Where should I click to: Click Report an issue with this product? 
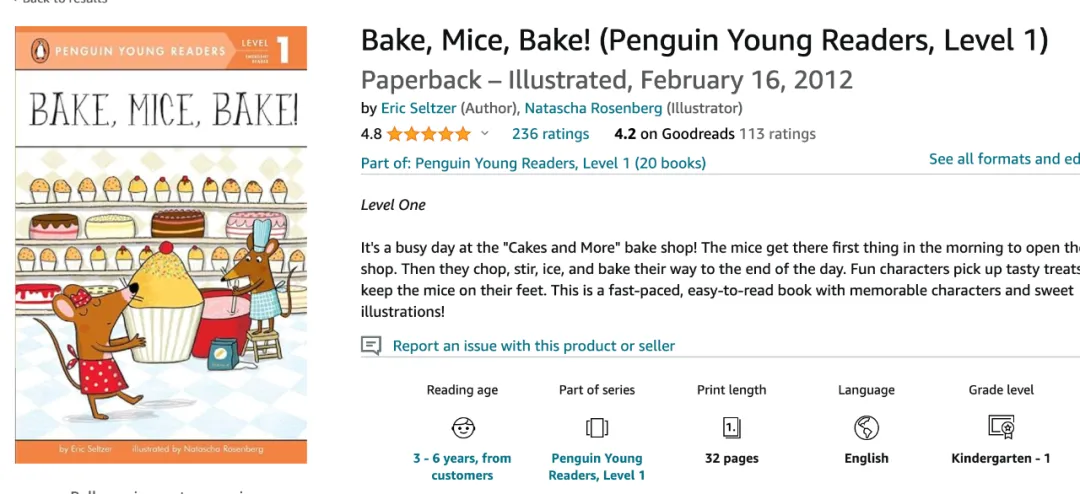point(534,346)
